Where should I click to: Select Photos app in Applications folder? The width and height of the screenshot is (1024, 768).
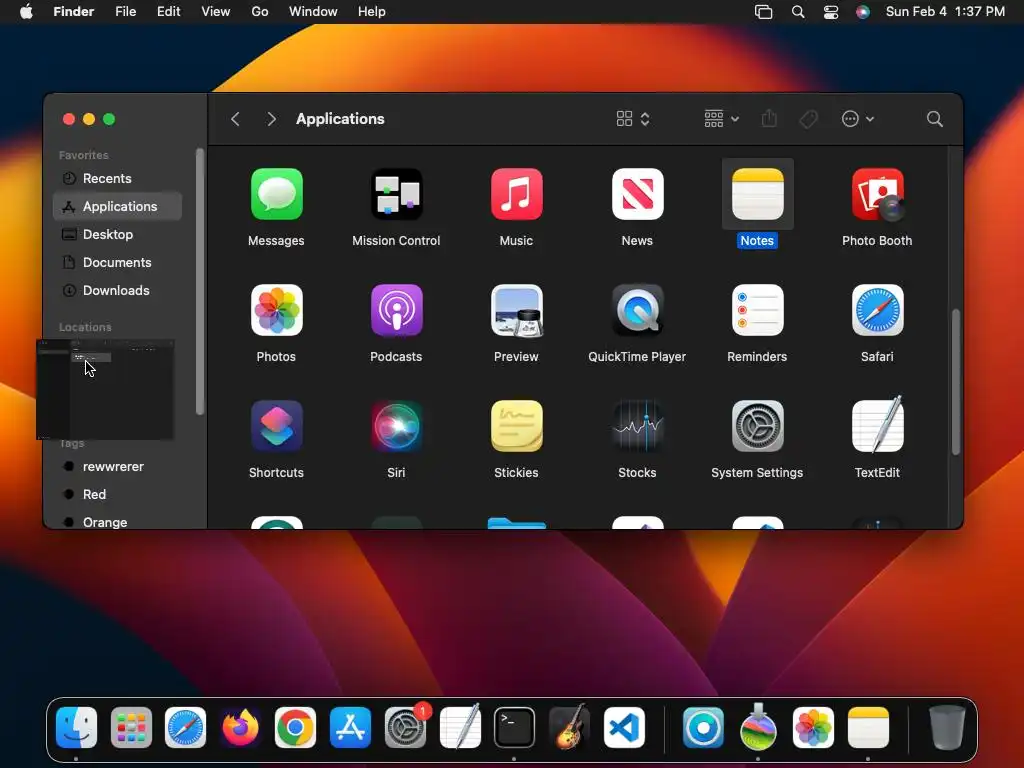[x=276, y=310]
